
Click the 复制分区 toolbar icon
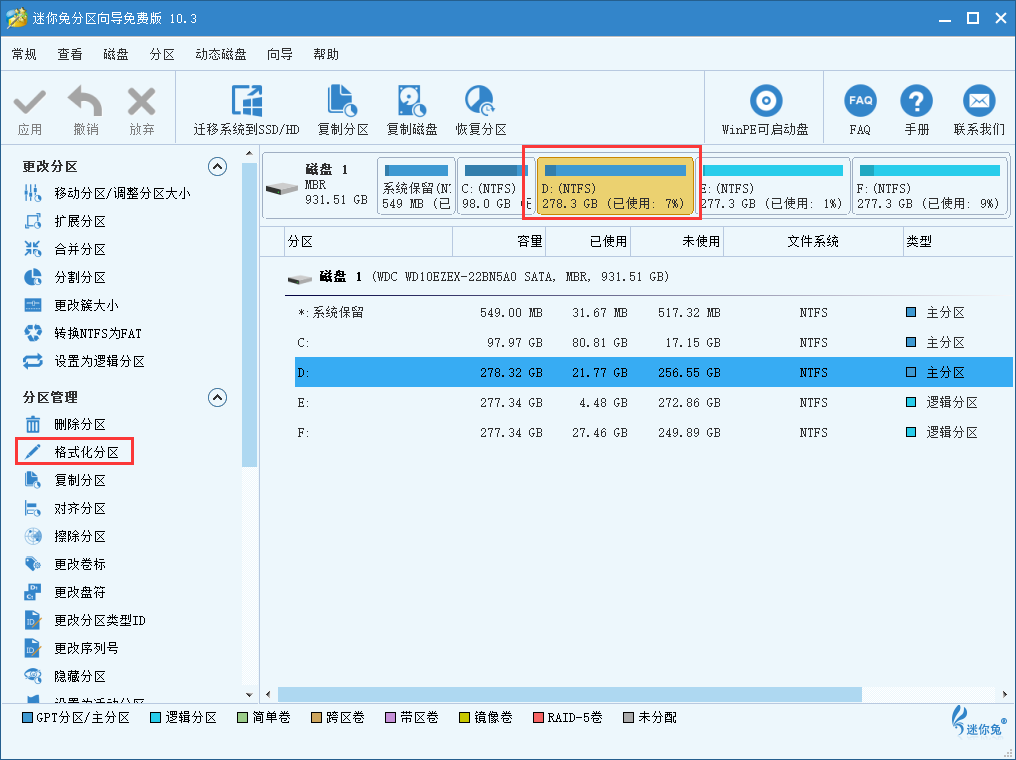point(343,110)
